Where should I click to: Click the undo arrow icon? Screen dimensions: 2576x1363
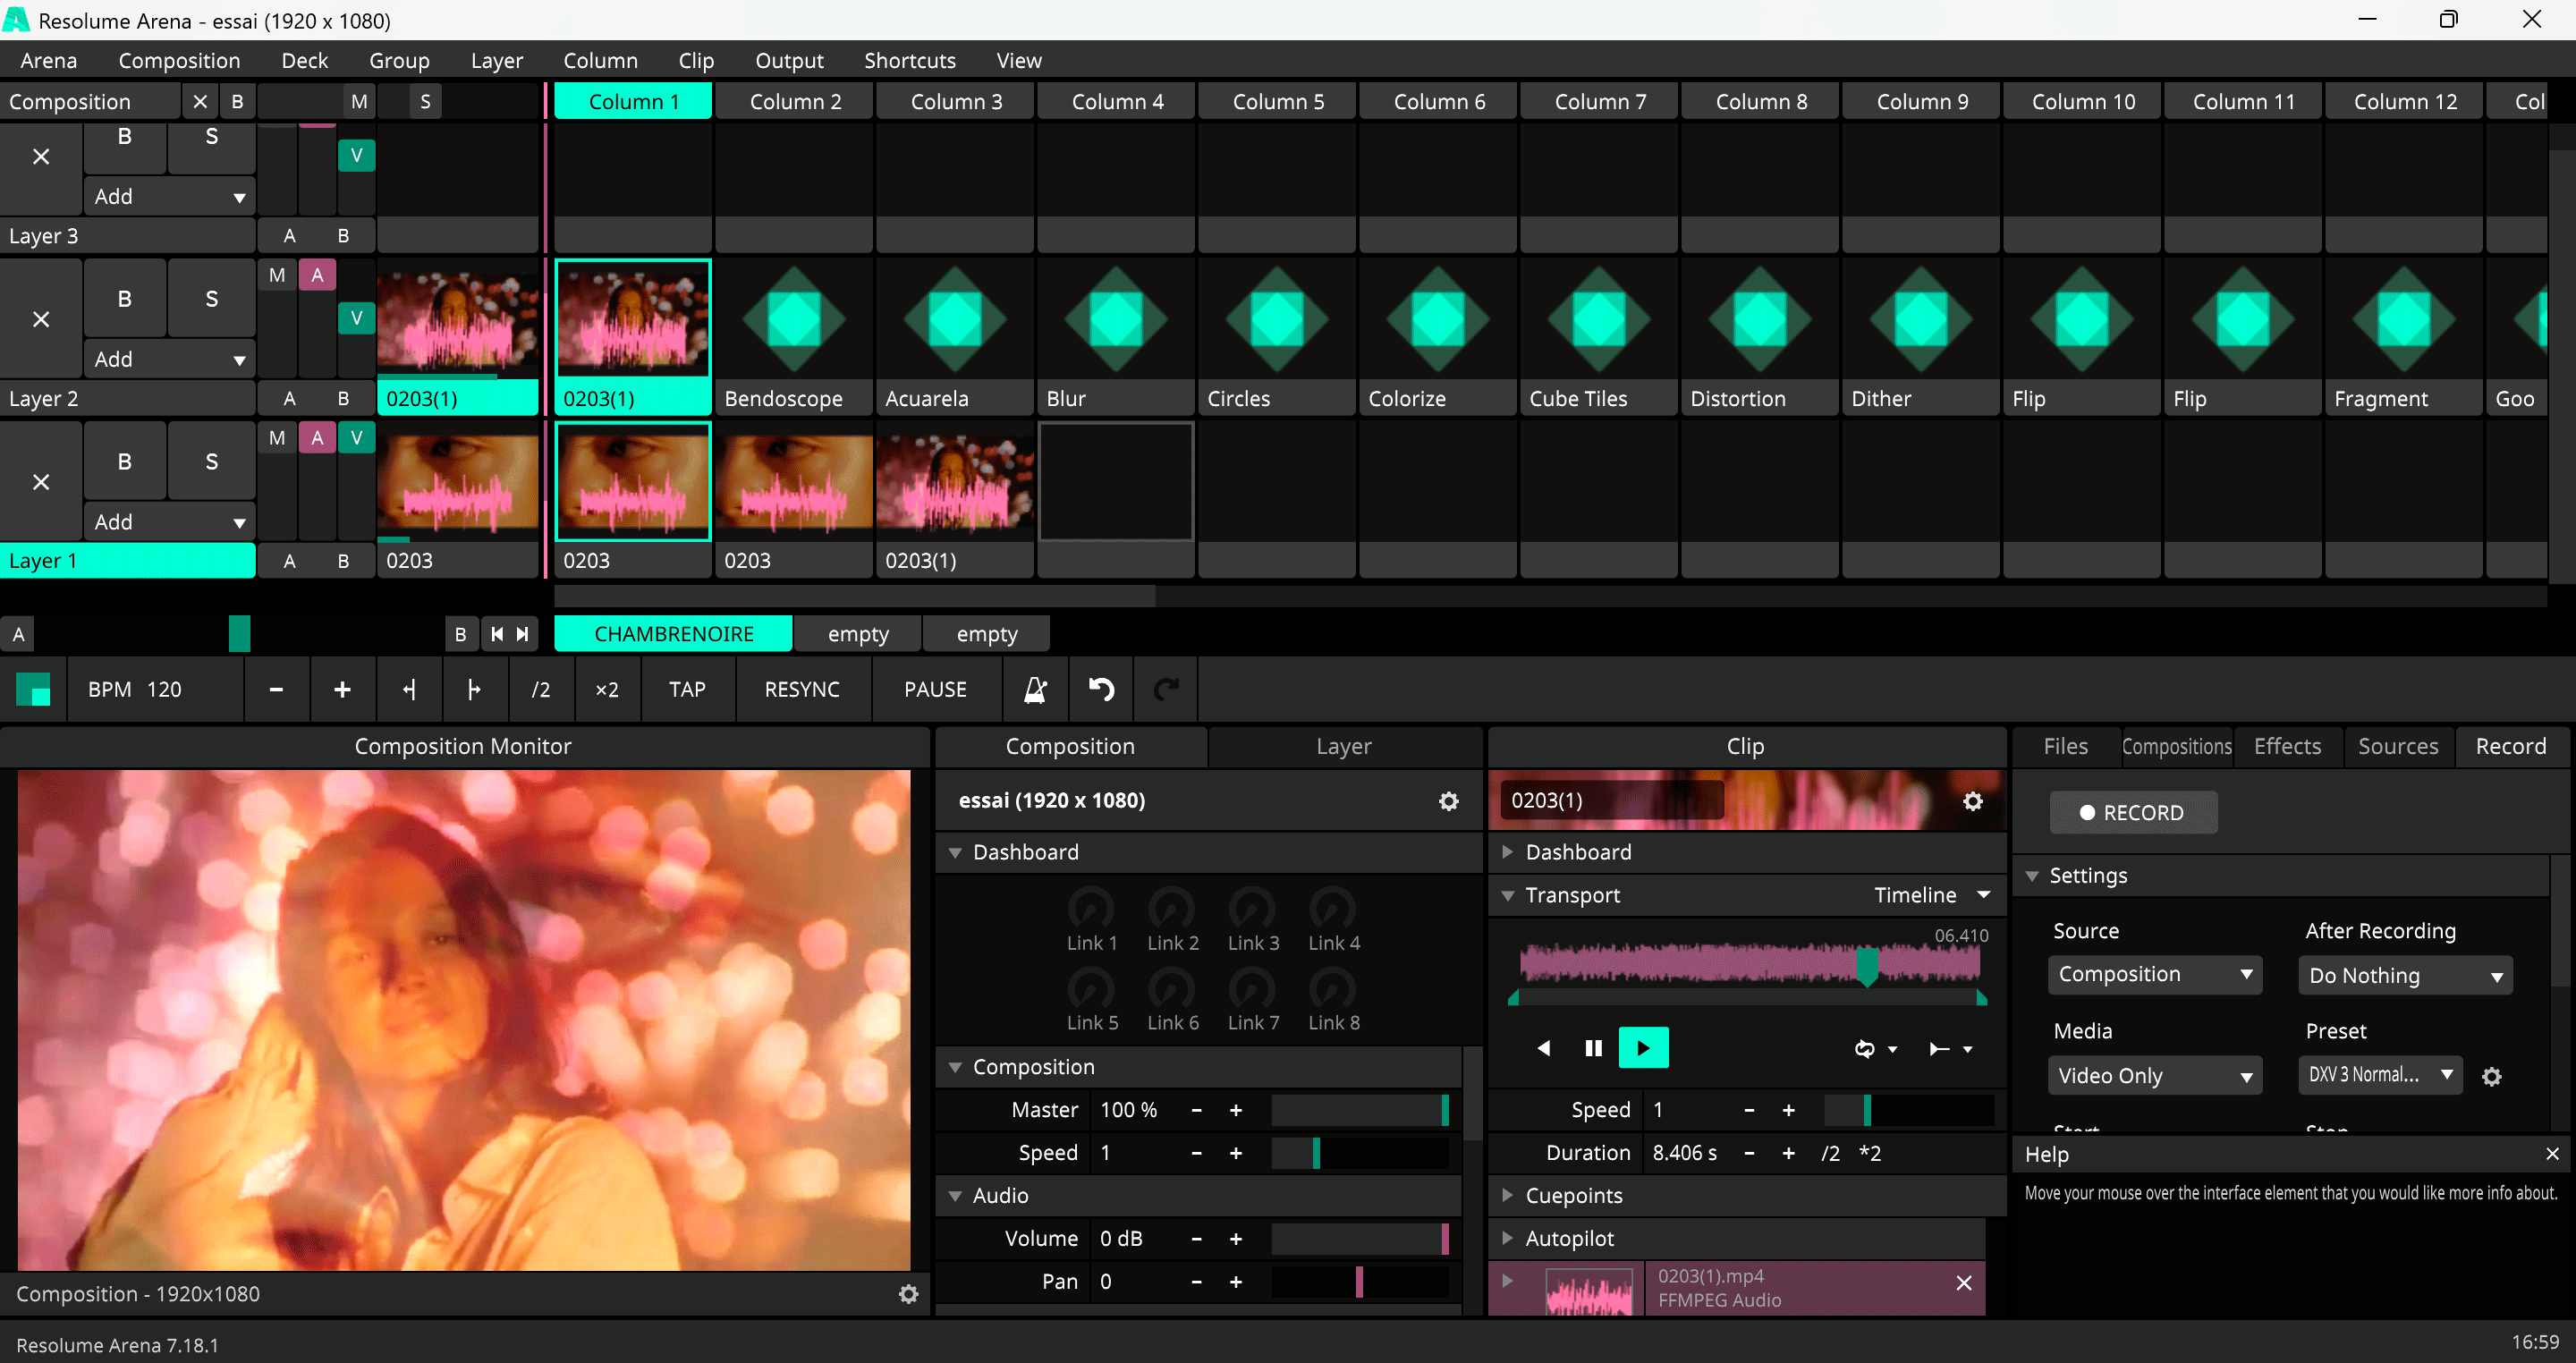pyautogui.click(x=1101, y=689)
